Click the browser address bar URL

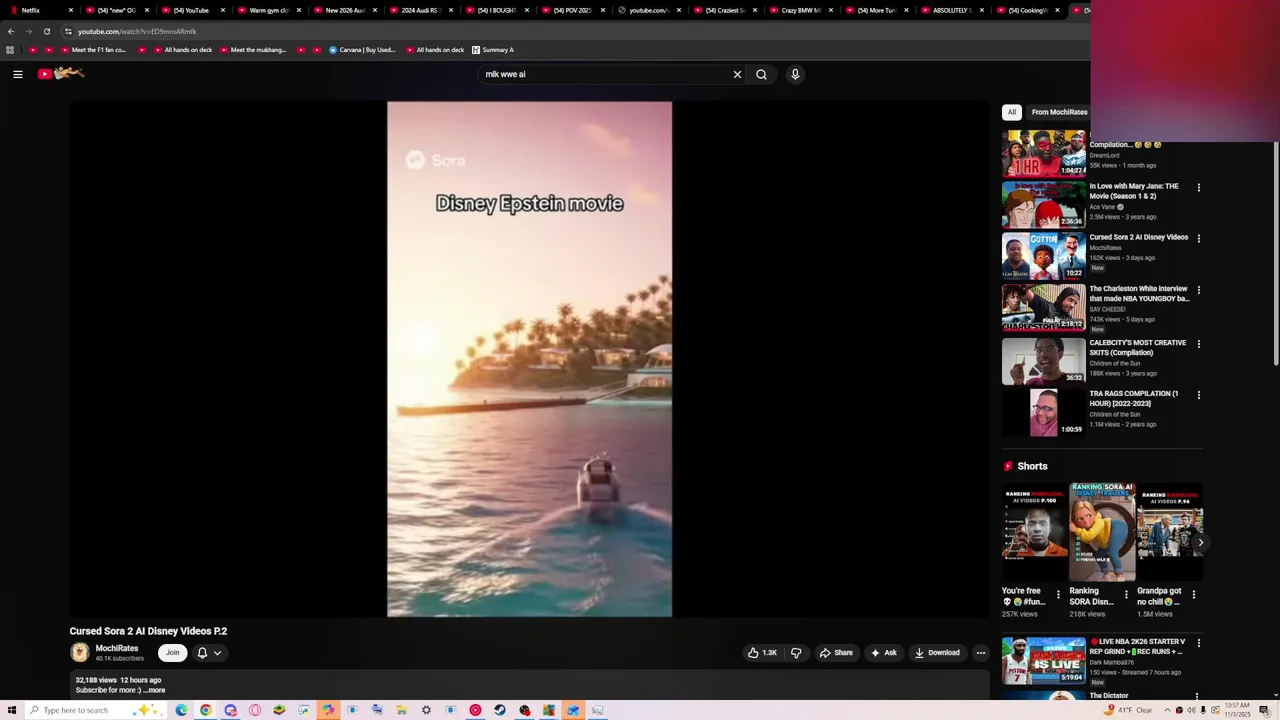(137, 31)
